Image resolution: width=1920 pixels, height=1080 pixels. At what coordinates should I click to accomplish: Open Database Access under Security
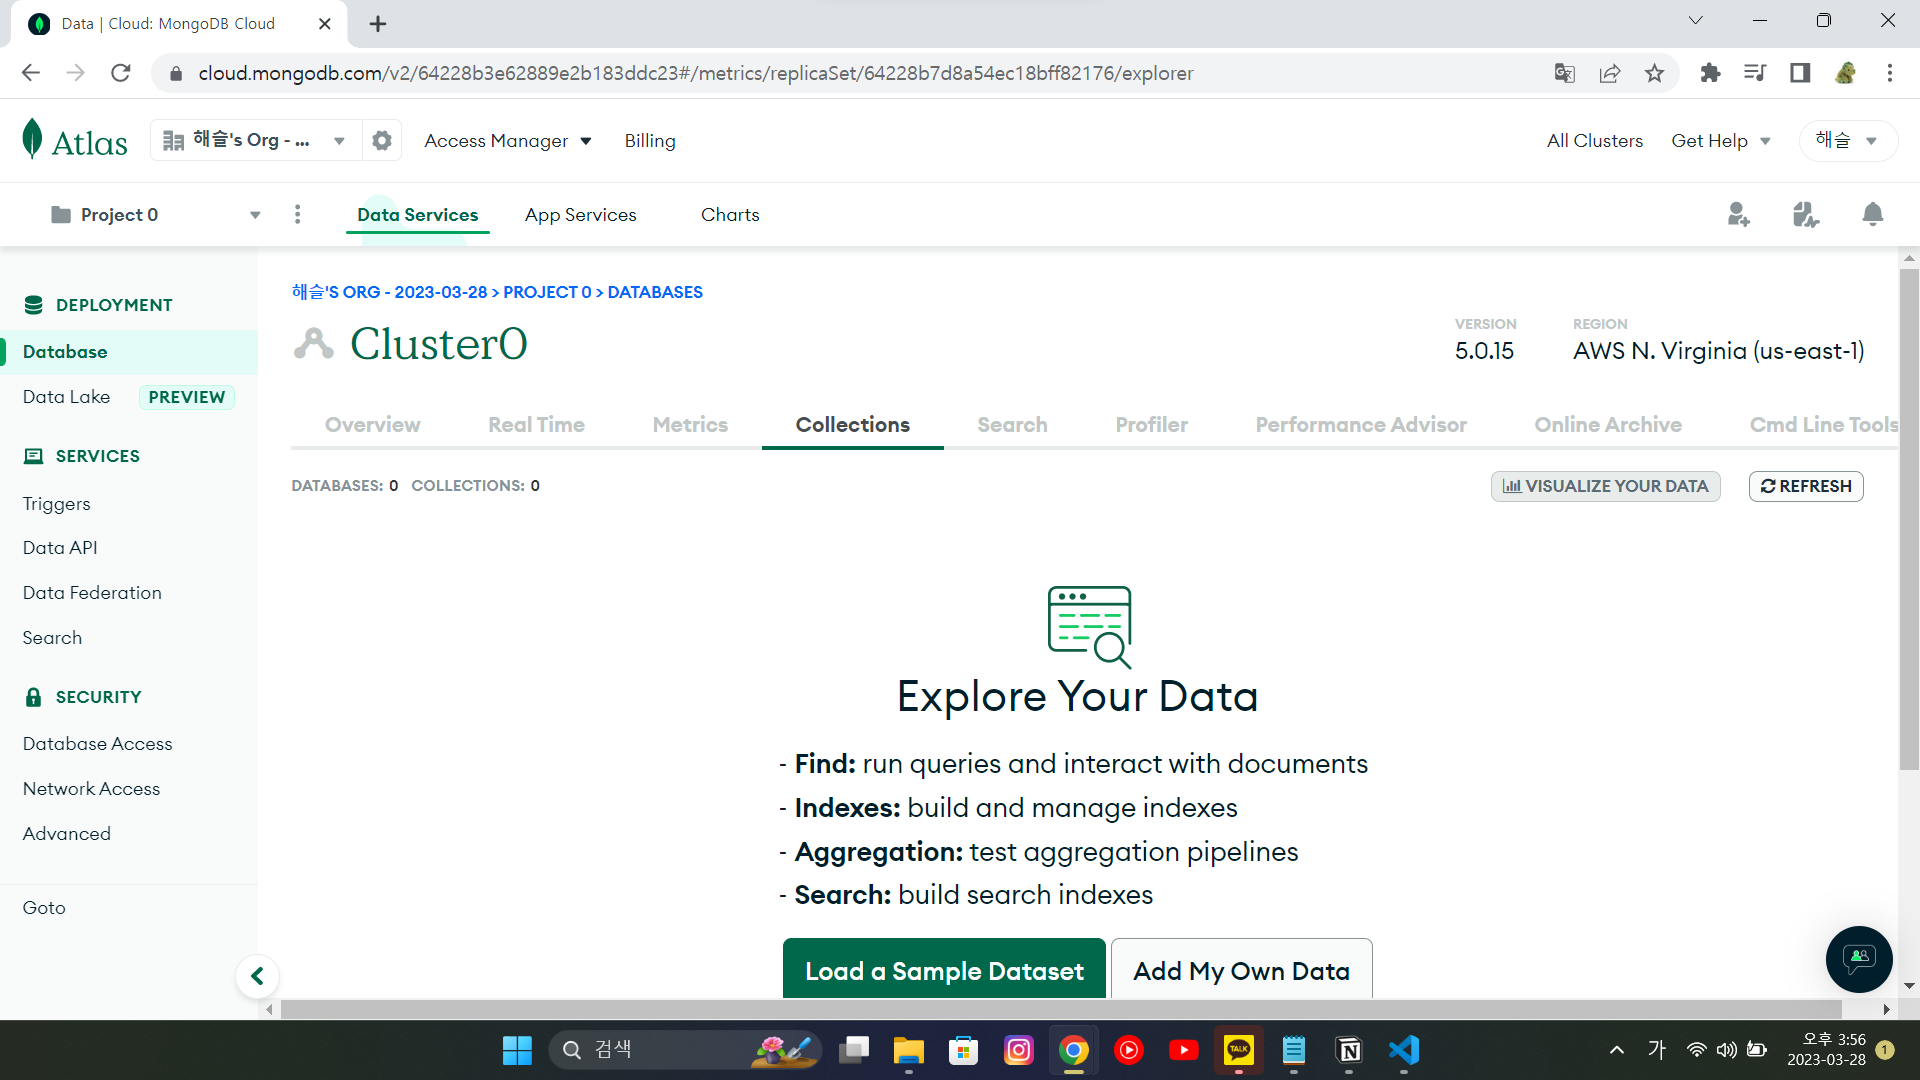(x=97, y=744)
